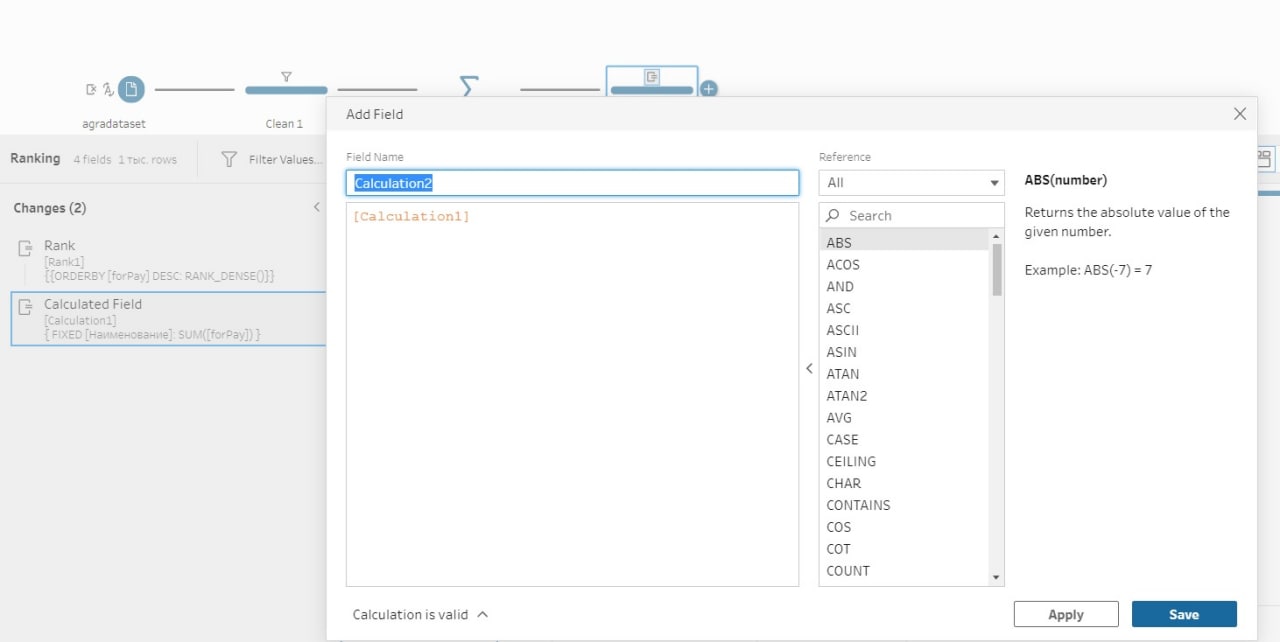This screenshot has height=642, width=1280.
Task: Close the Add Field dialog
Action: pos(1240,114)
